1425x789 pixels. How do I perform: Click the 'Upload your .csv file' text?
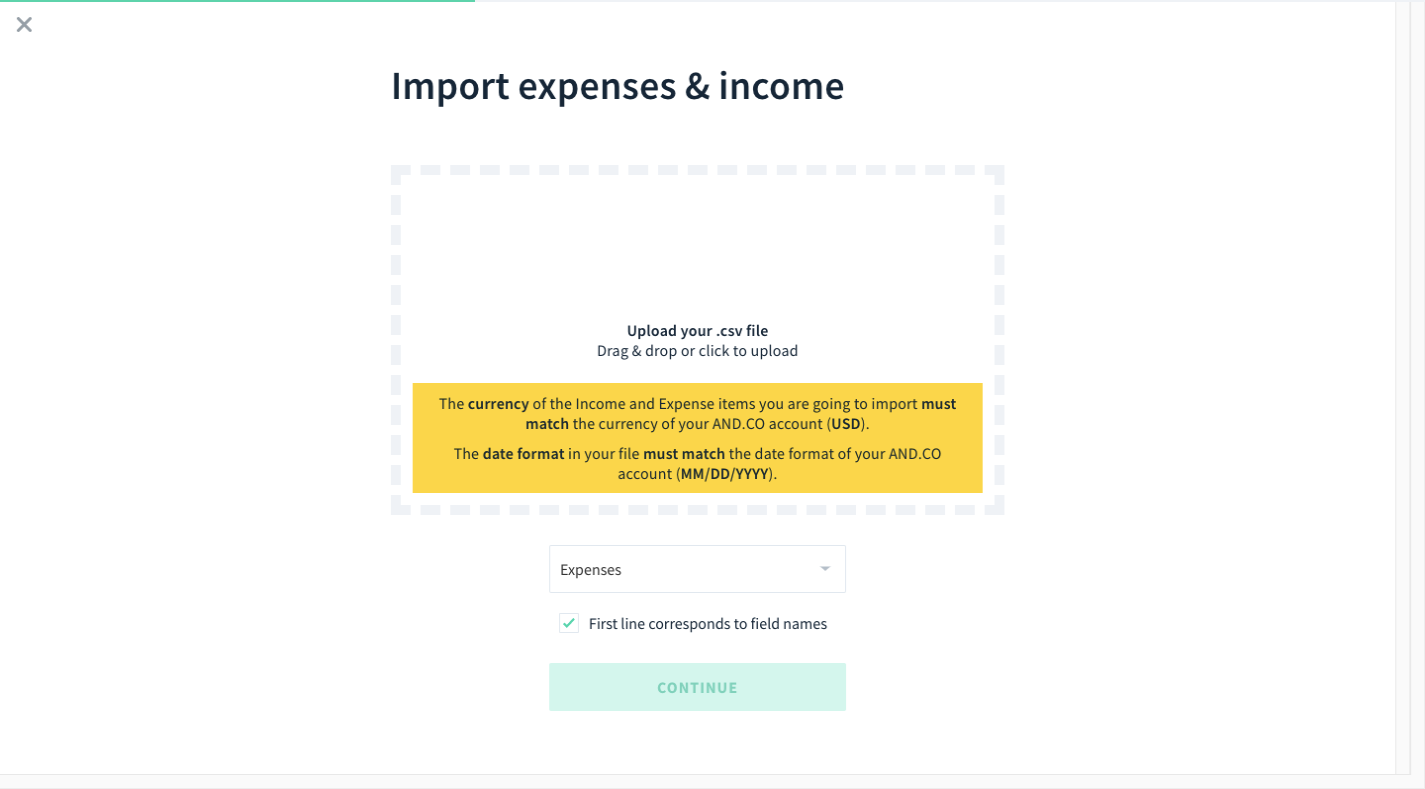click(x=697, y=331)
